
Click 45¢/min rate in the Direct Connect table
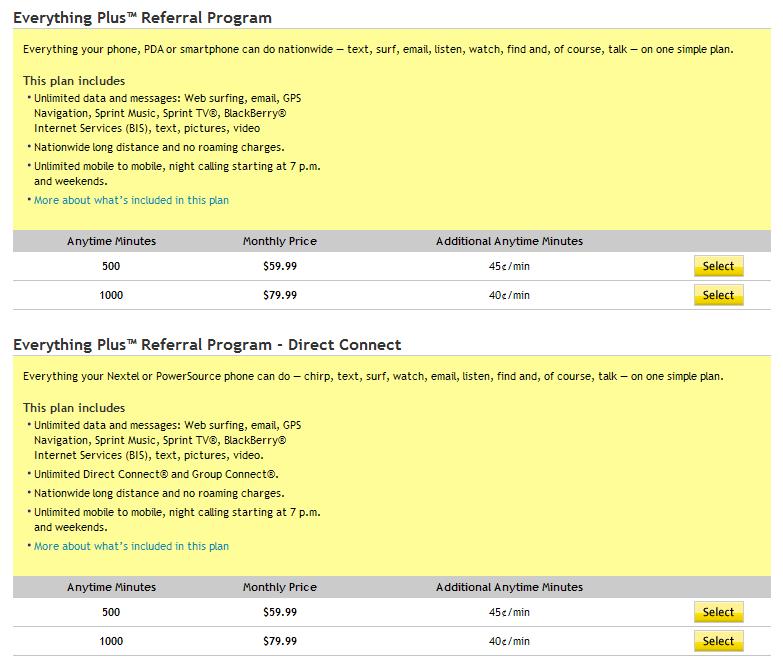point(509,612)
